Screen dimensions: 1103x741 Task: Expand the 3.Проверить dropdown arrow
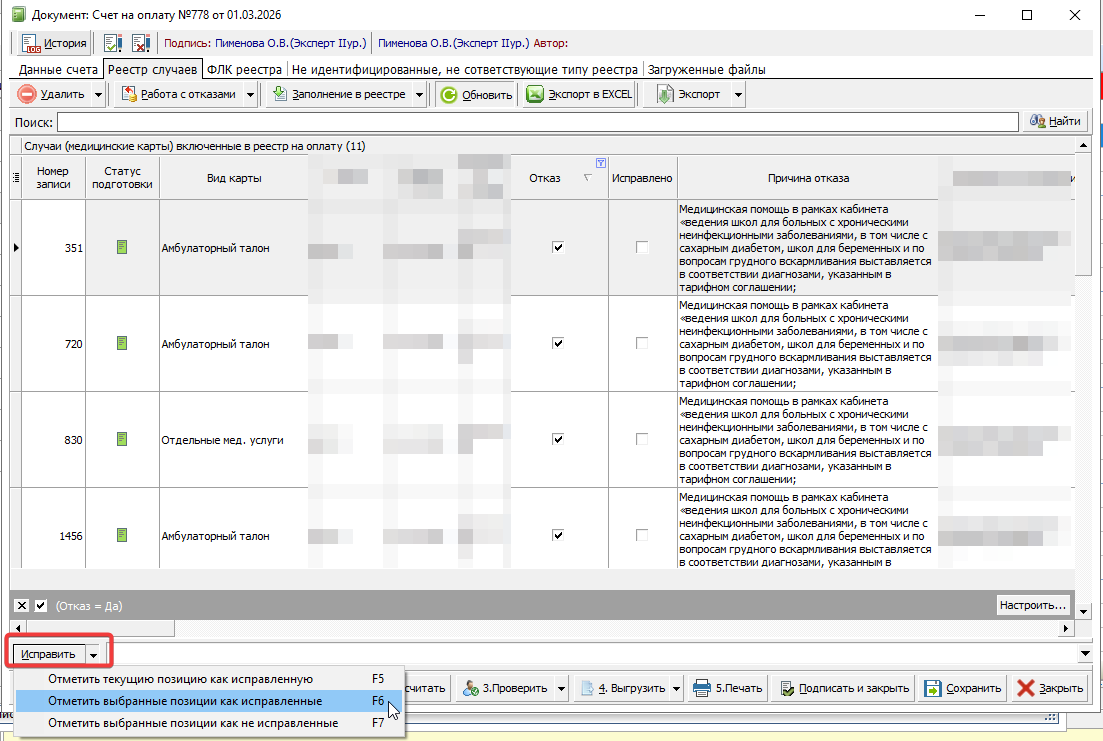click(x=563, y=688)
